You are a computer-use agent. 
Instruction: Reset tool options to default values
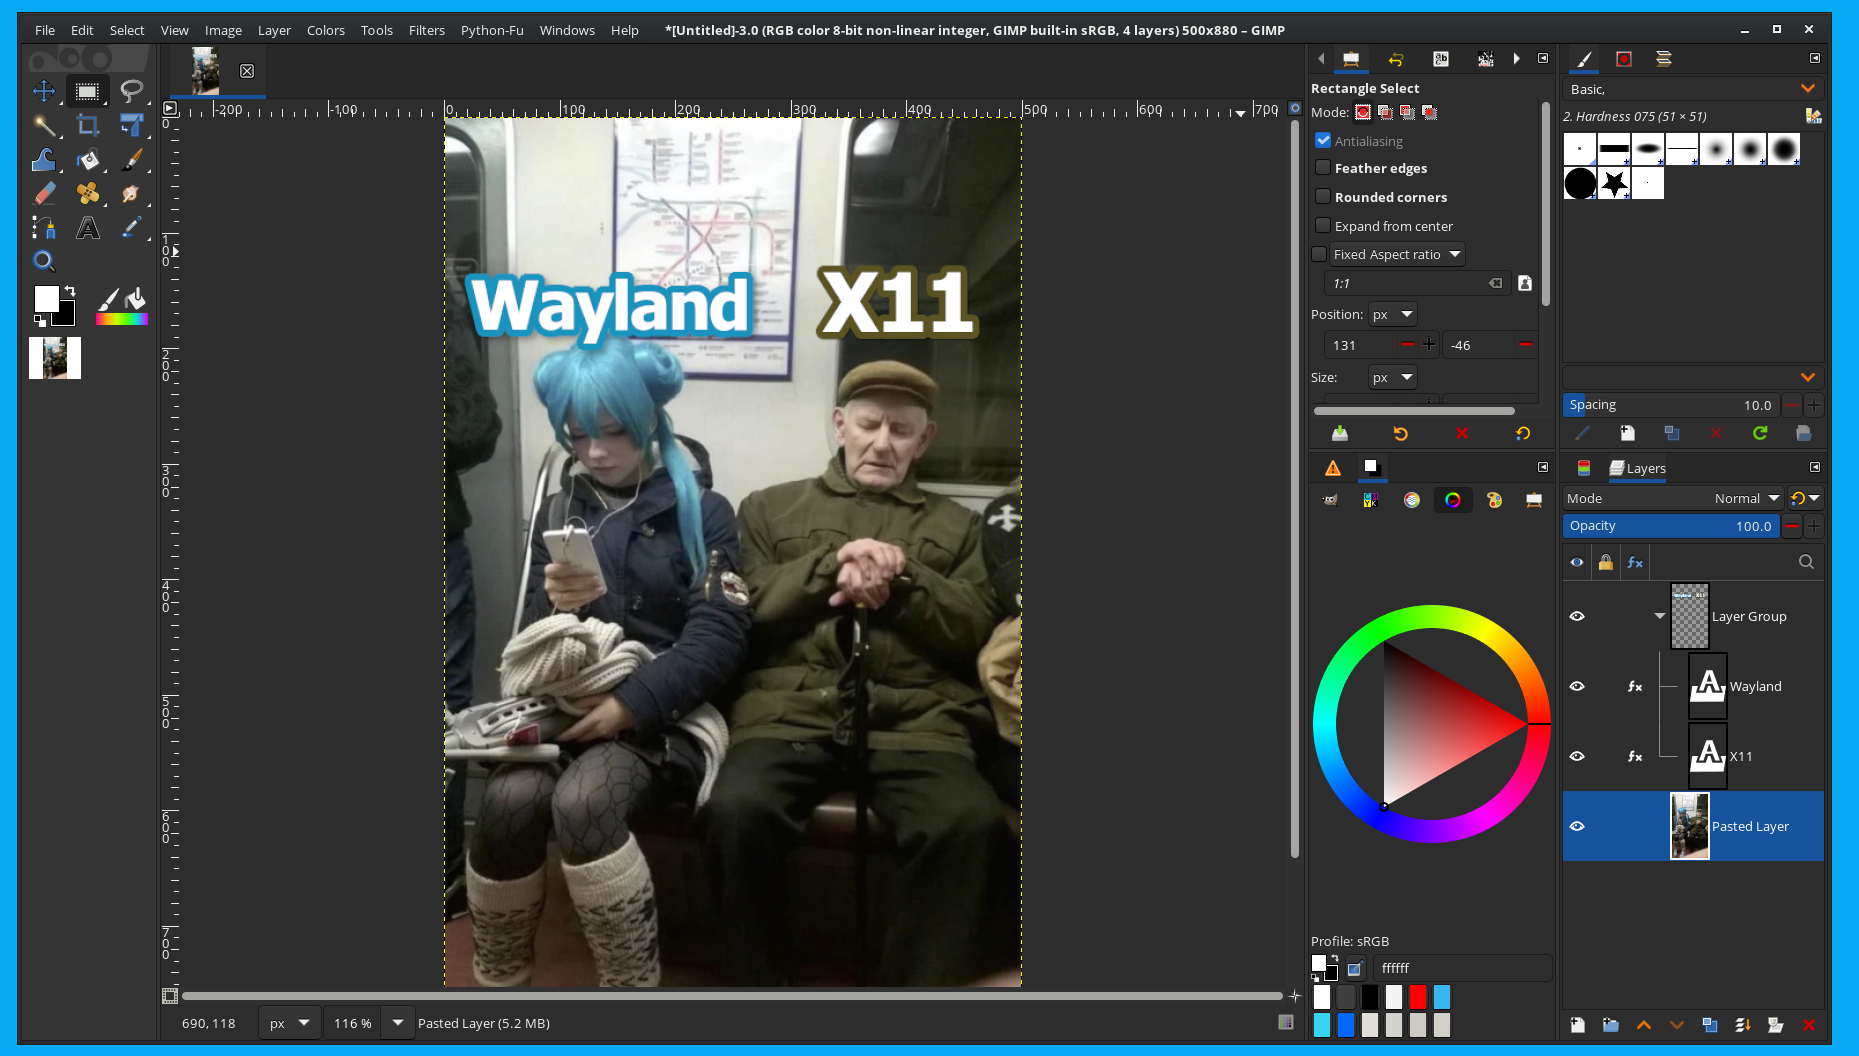pyautogui.click(x=1523, y=433)
